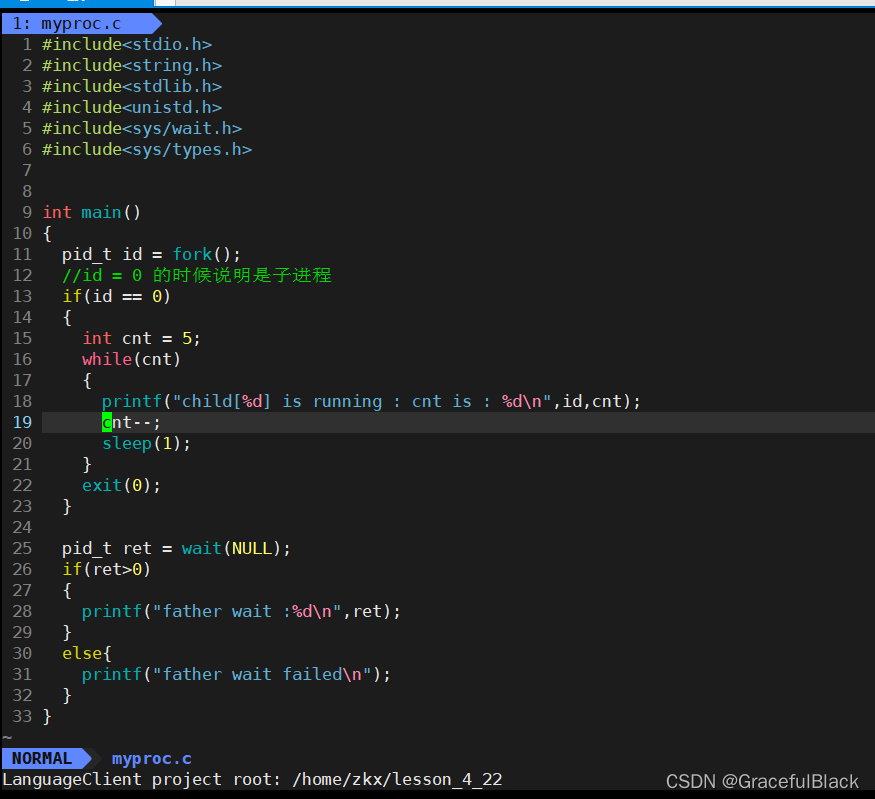The image size is (875, 799).
Task: Click the 'pid_t id = fork();' line
Action: pyautogui.click(x=151, y=254)
